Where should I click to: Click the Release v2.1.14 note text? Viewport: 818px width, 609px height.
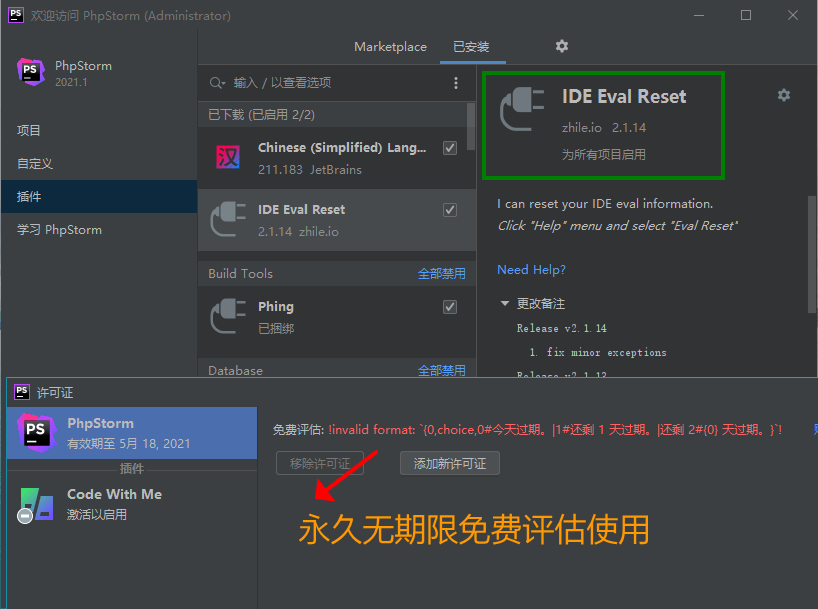[x=561, y=328]
